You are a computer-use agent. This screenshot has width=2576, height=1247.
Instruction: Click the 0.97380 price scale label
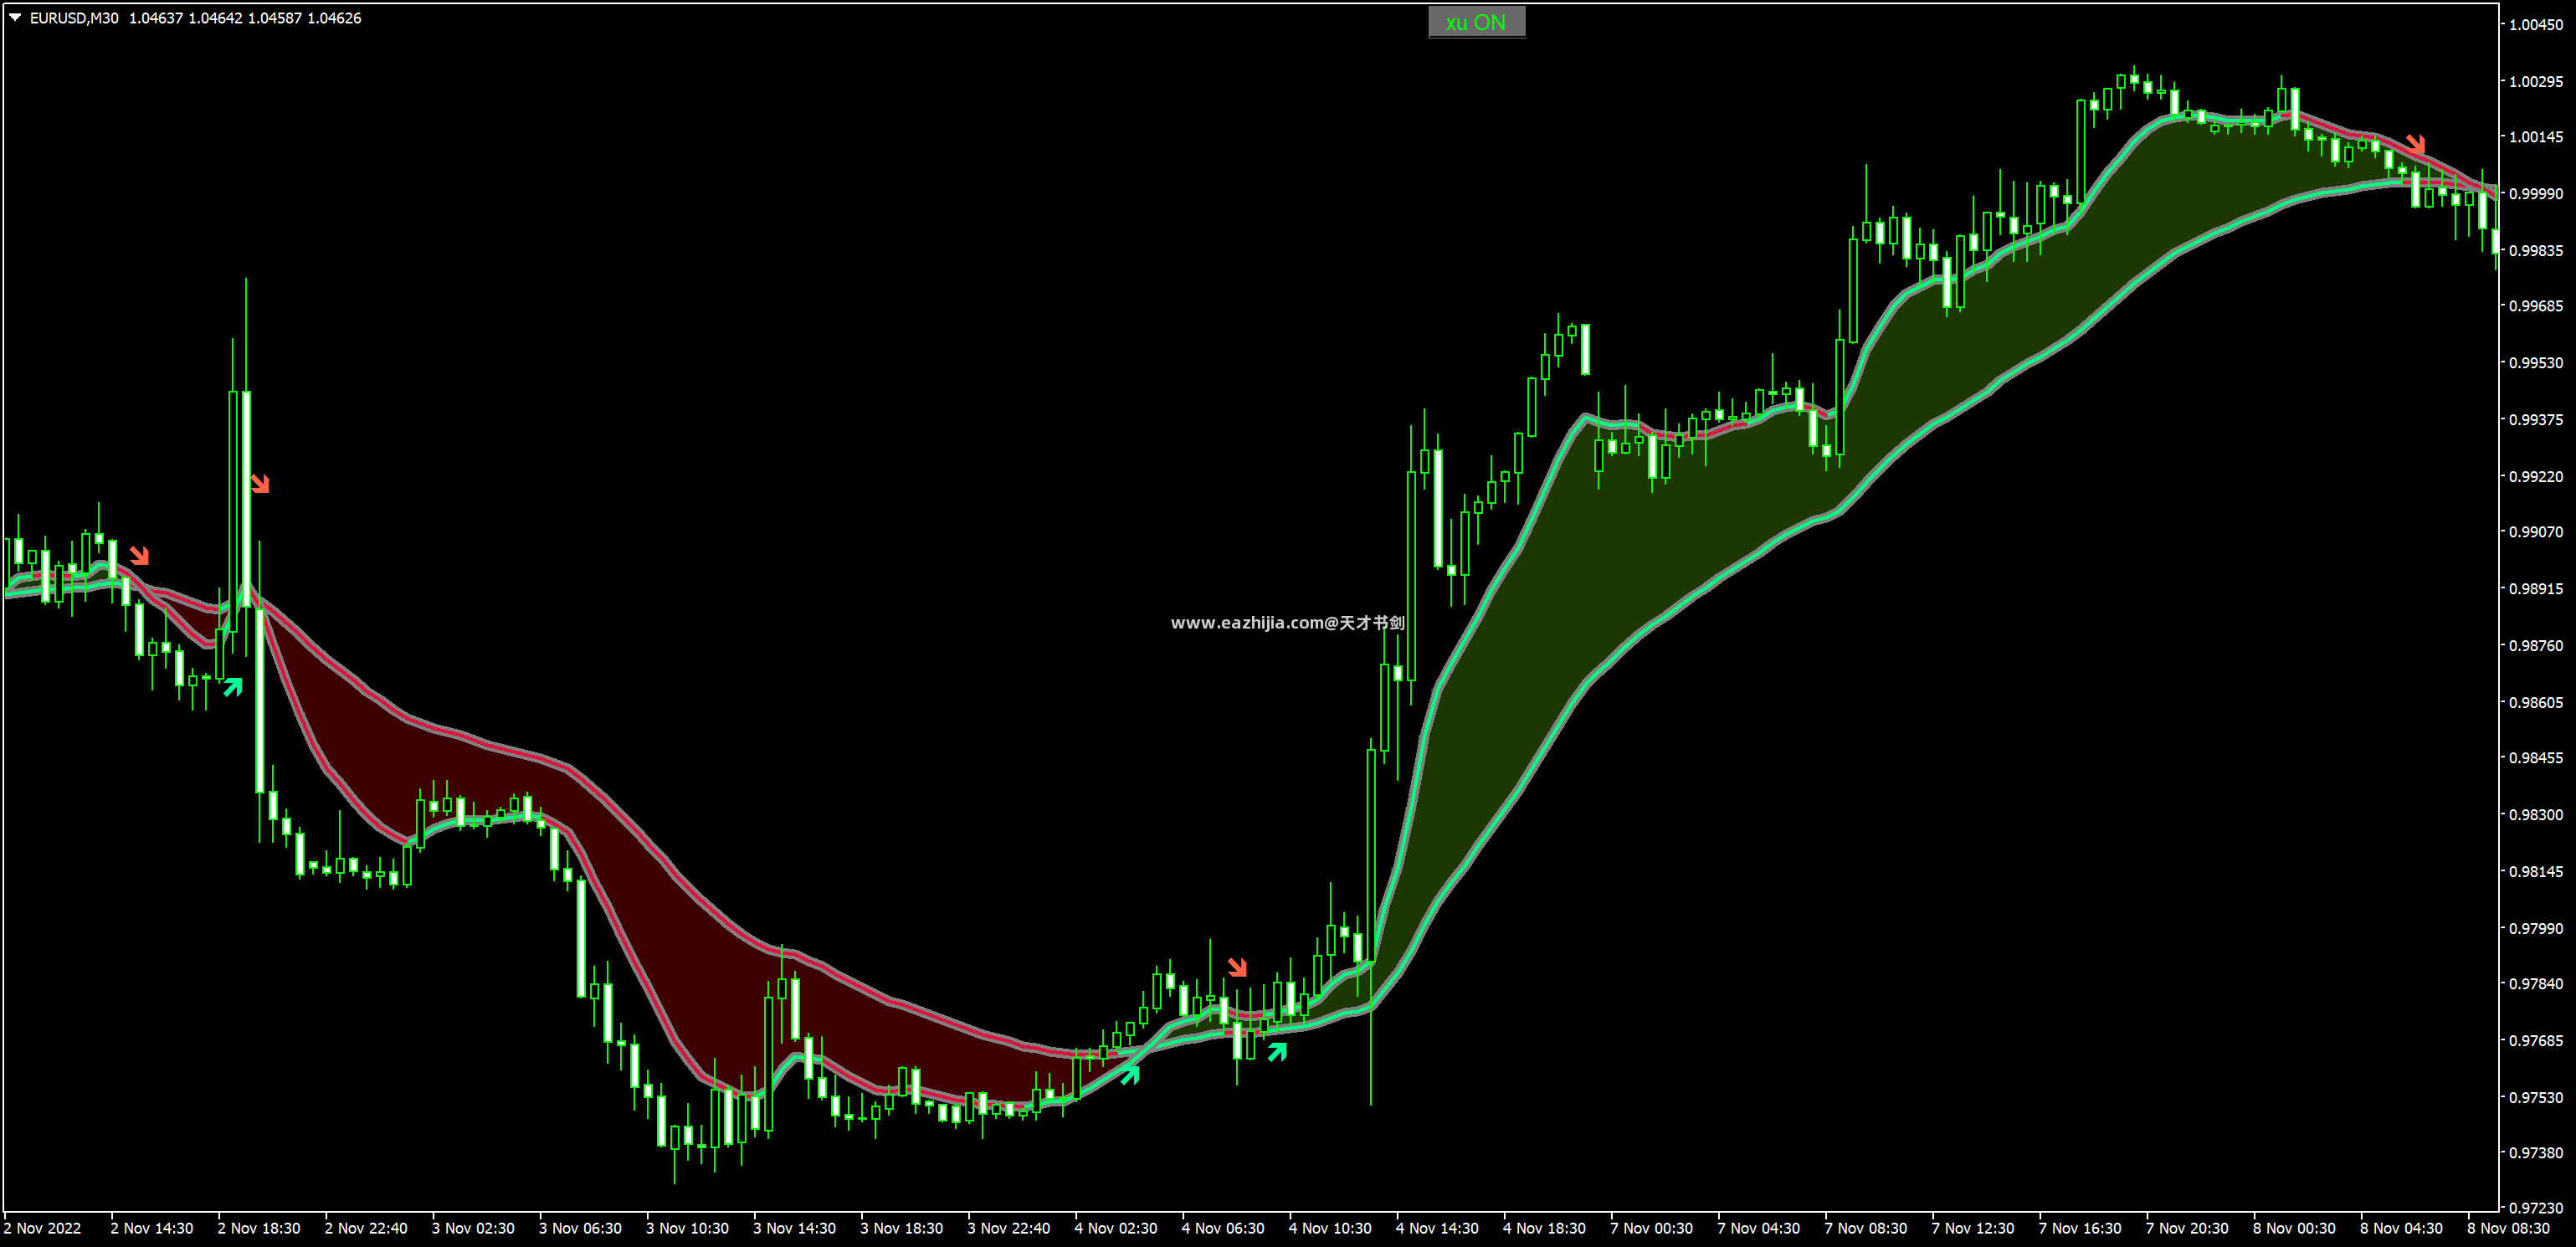tap(2536, 1153)
